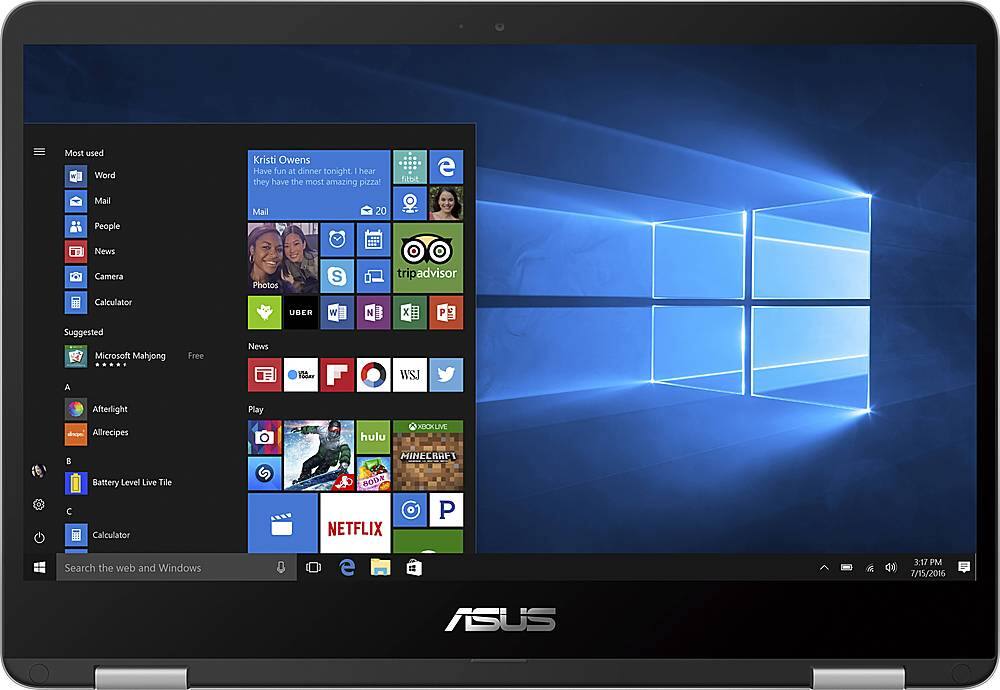Open the Netflix tile
The width and height of the screenshot is (1000, 690).
coord(353,524)
